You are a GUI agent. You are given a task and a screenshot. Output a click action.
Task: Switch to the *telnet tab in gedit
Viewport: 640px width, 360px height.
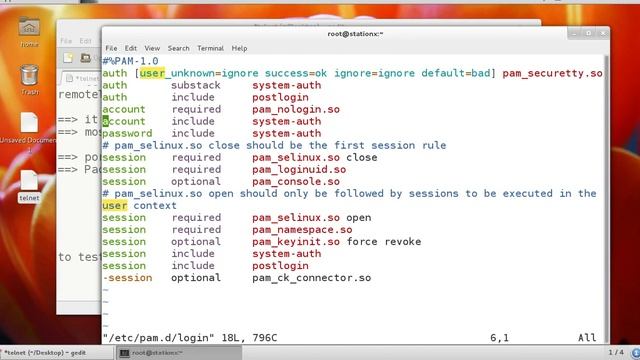click(x=82, y=78)
